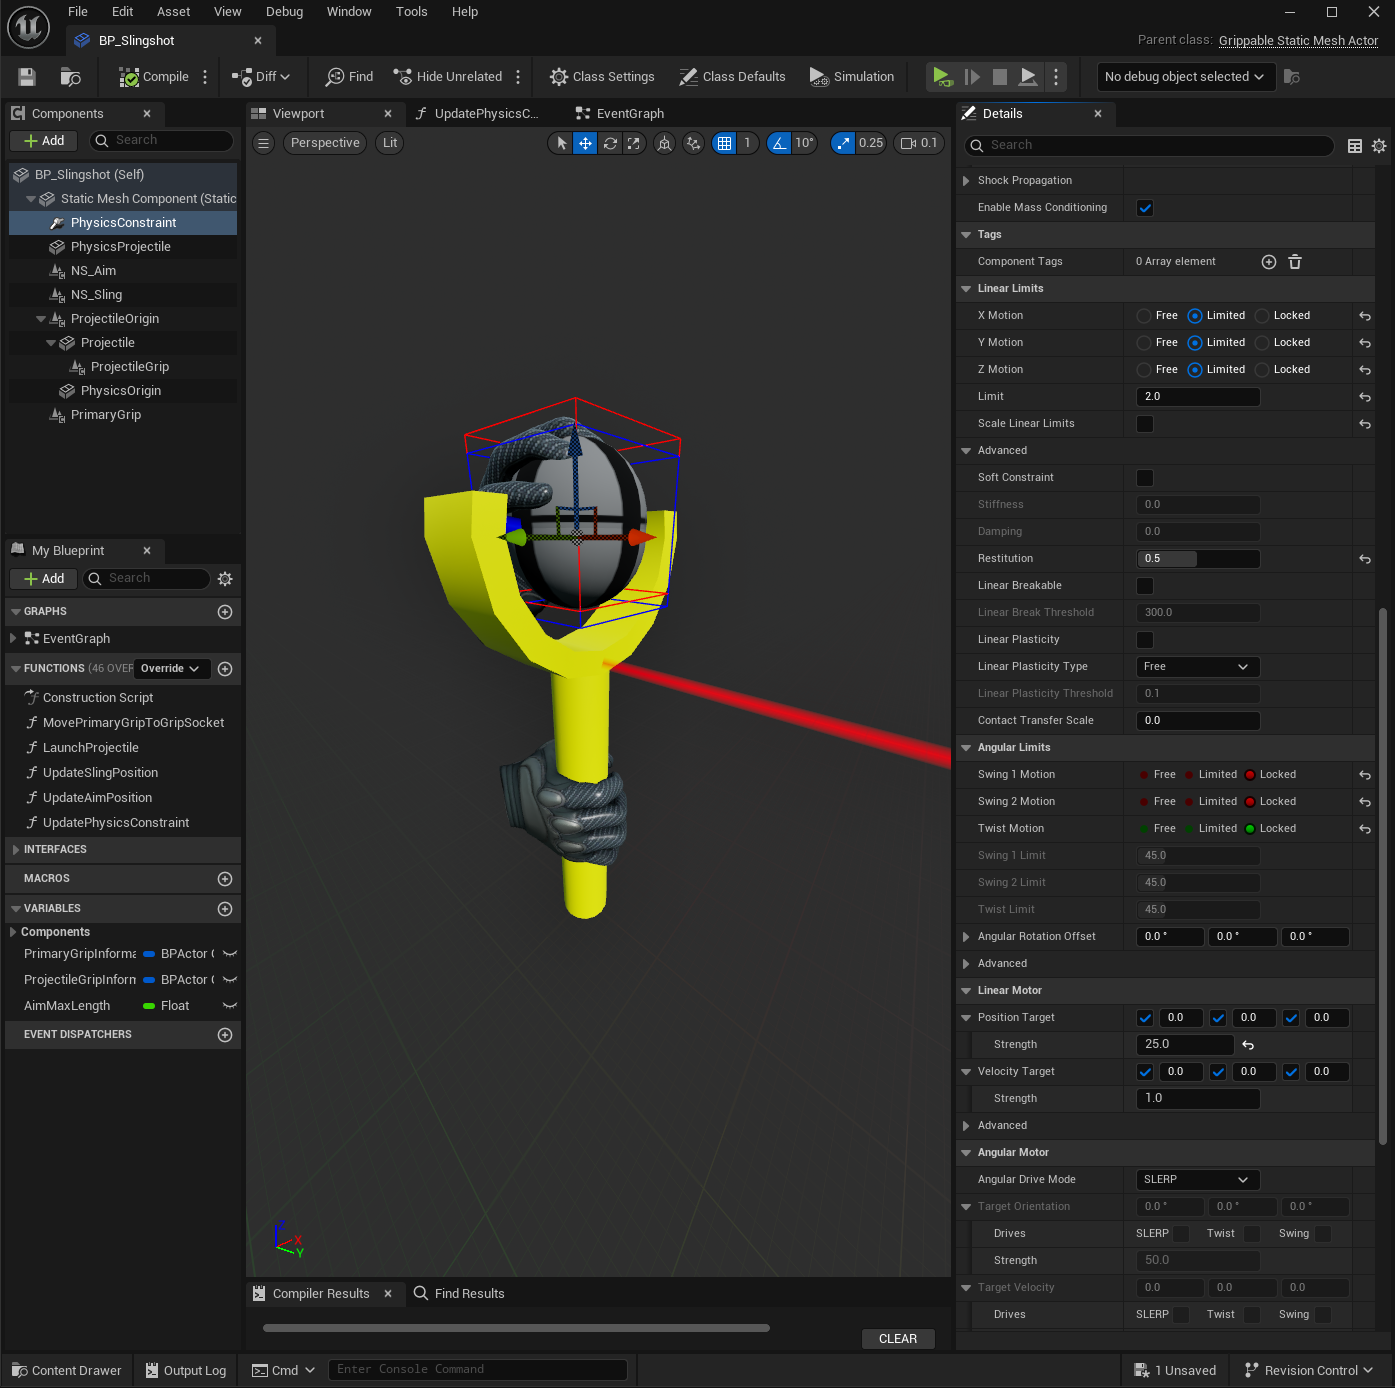Open the Details panel settings gear
The width and height of the screenshot is (1395, 1388).
[x=1379, y=146]
